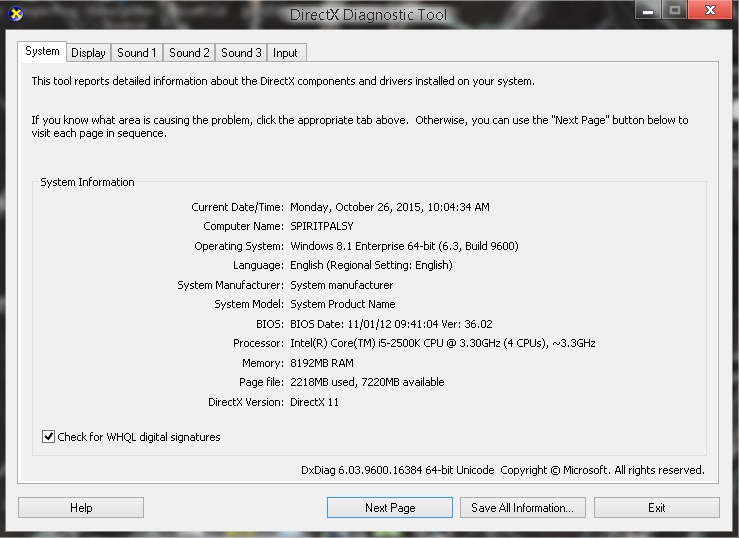Click the DirectX Diagnostic Tool title bar text
The image size is (739, 538).
[x=368, y=15]
